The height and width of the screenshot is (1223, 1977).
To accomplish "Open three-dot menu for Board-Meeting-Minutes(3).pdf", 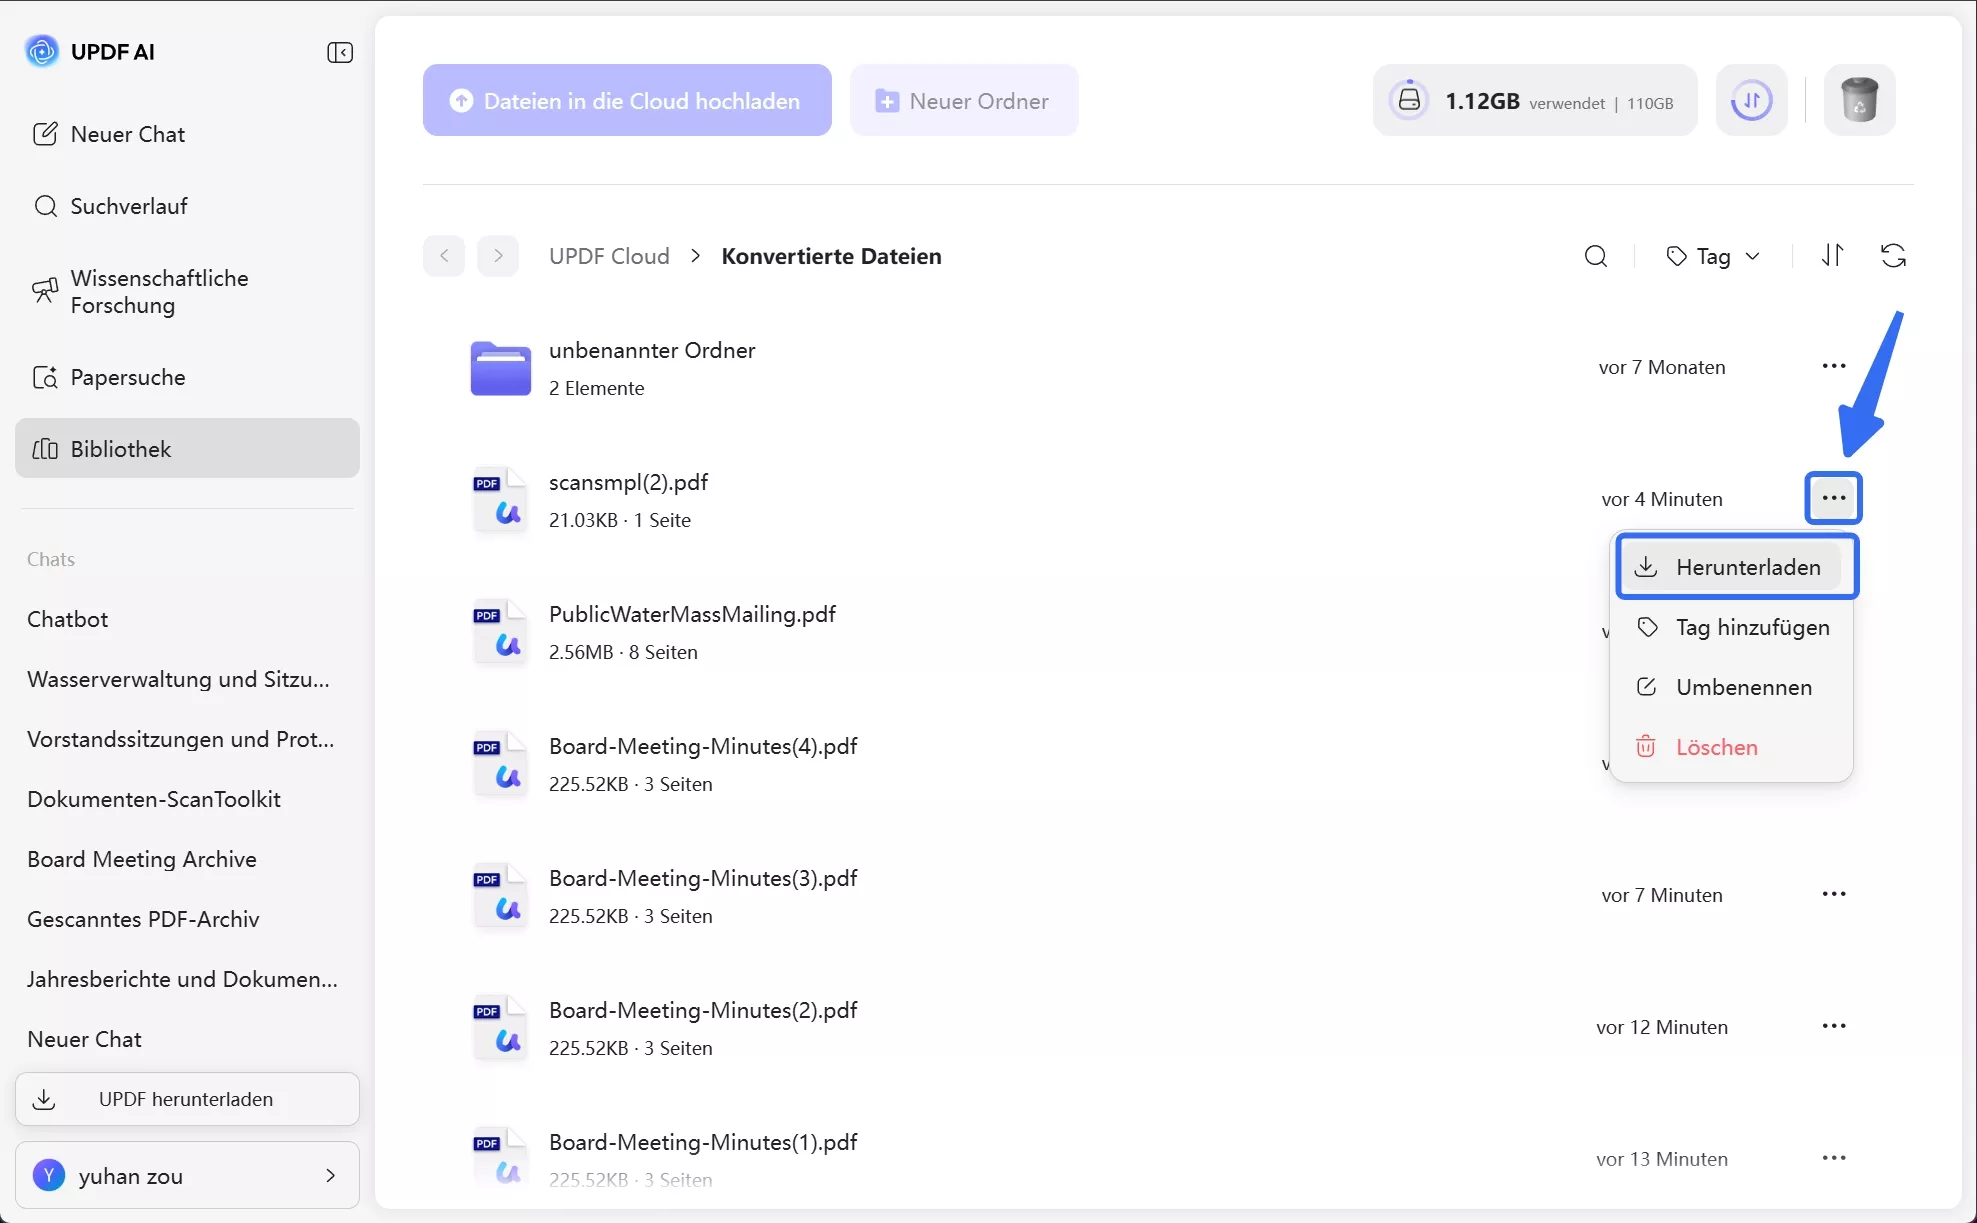I will click(1833, 894).
